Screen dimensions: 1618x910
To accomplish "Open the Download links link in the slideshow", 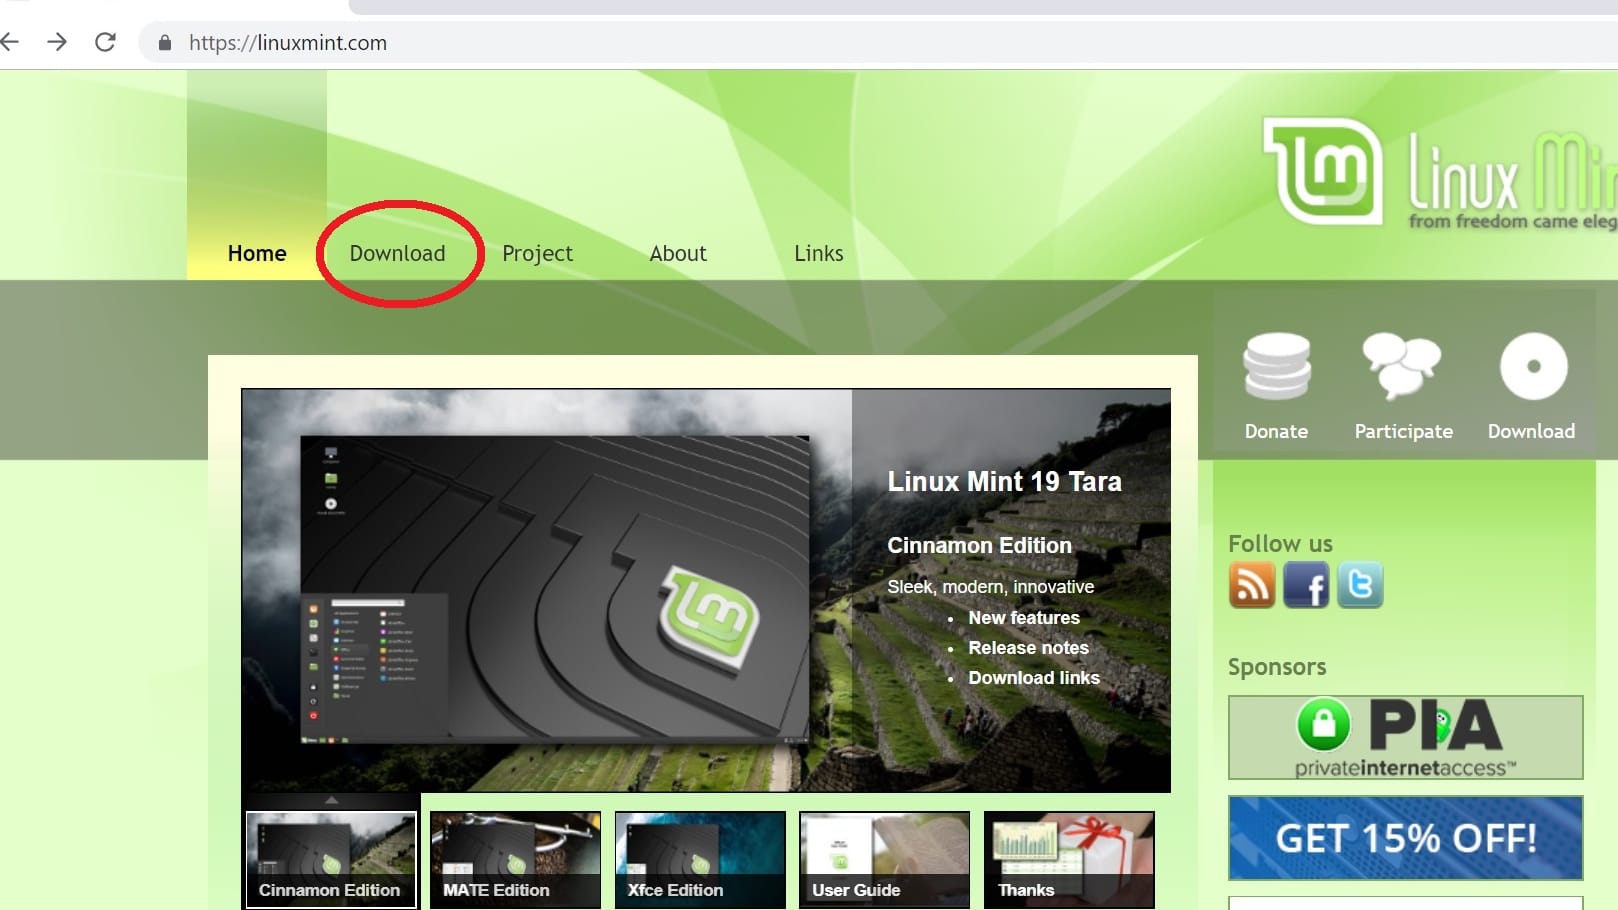I will coord(1034,678).
